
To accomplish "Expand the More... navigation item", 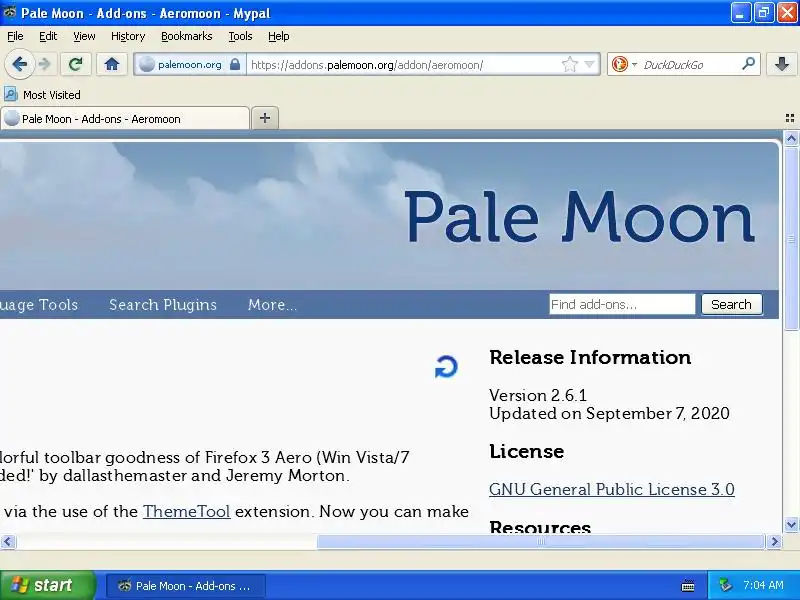I will 272,305.
